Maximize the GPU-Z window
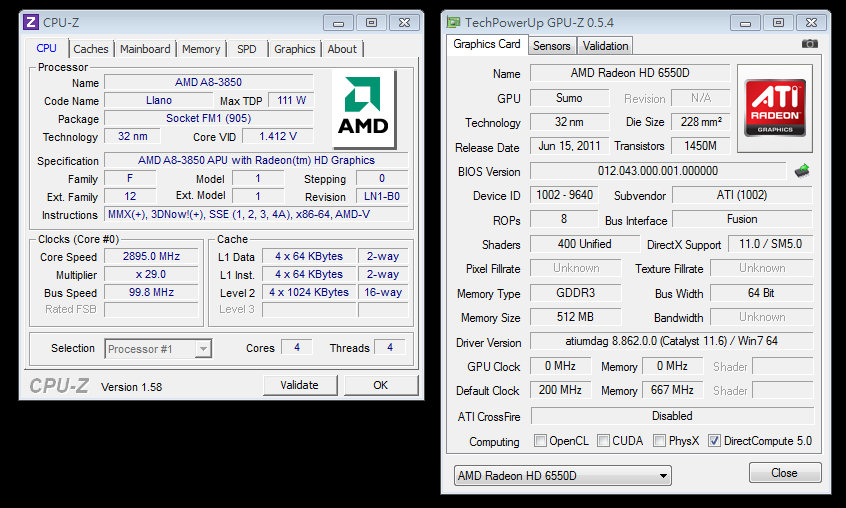This screenshot has height=508, width=846. point(778,23)
